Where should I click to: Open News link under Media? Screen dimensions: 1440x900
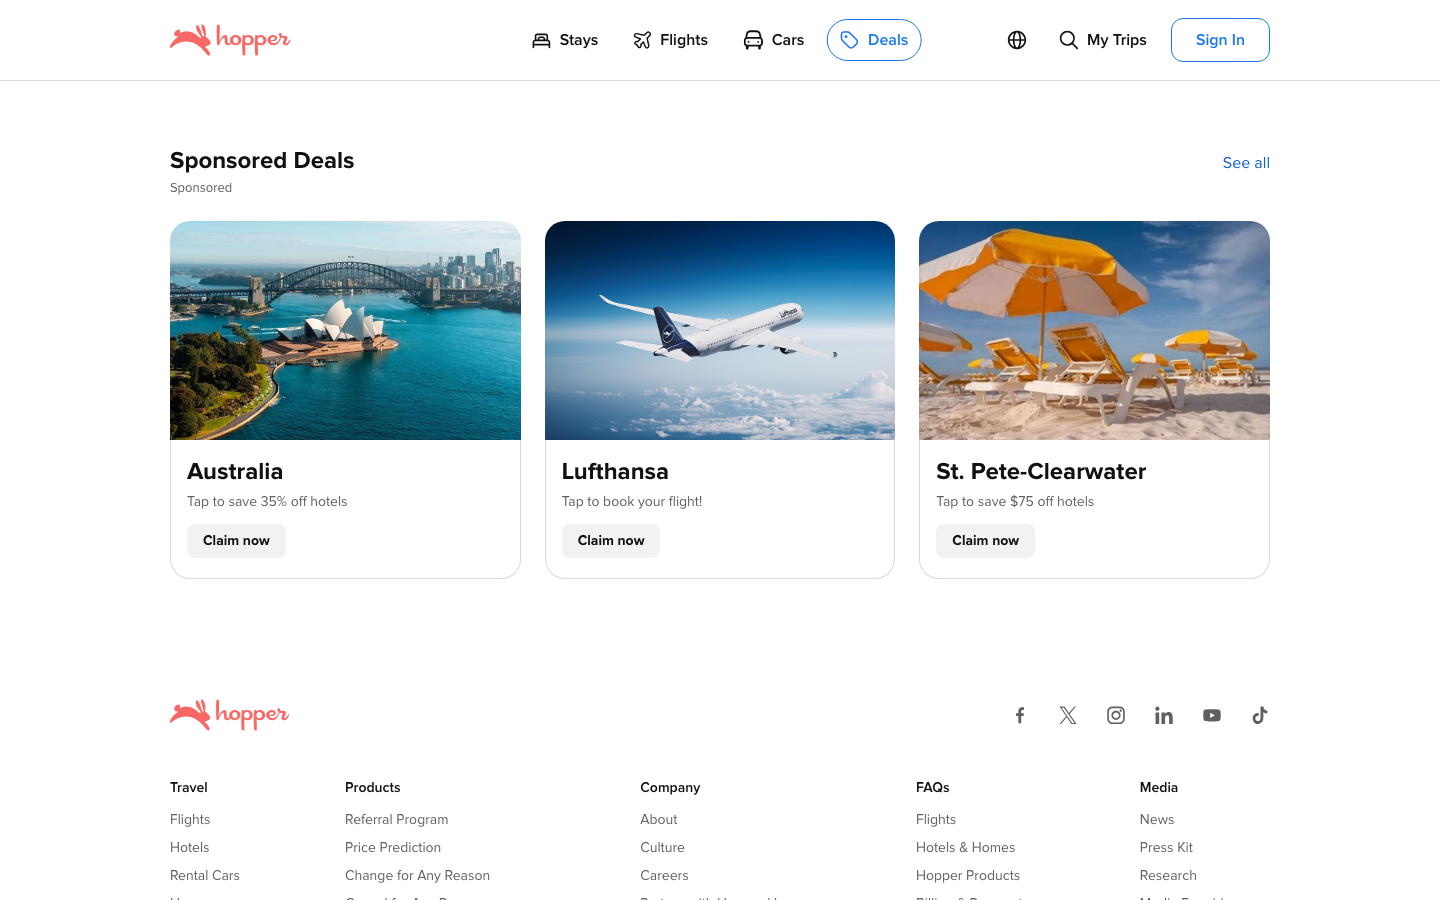(x=1157, y=819)
